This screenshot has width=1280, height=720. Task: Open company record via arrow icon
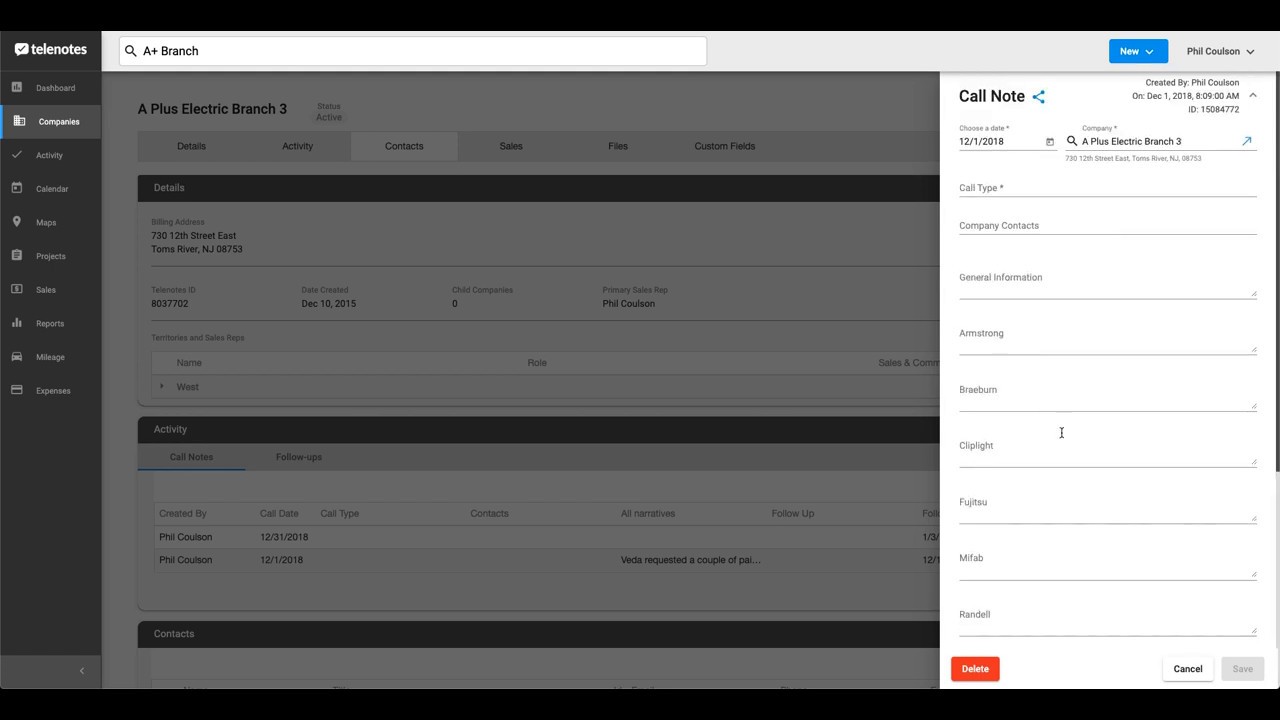click(x=1247, y=141)
